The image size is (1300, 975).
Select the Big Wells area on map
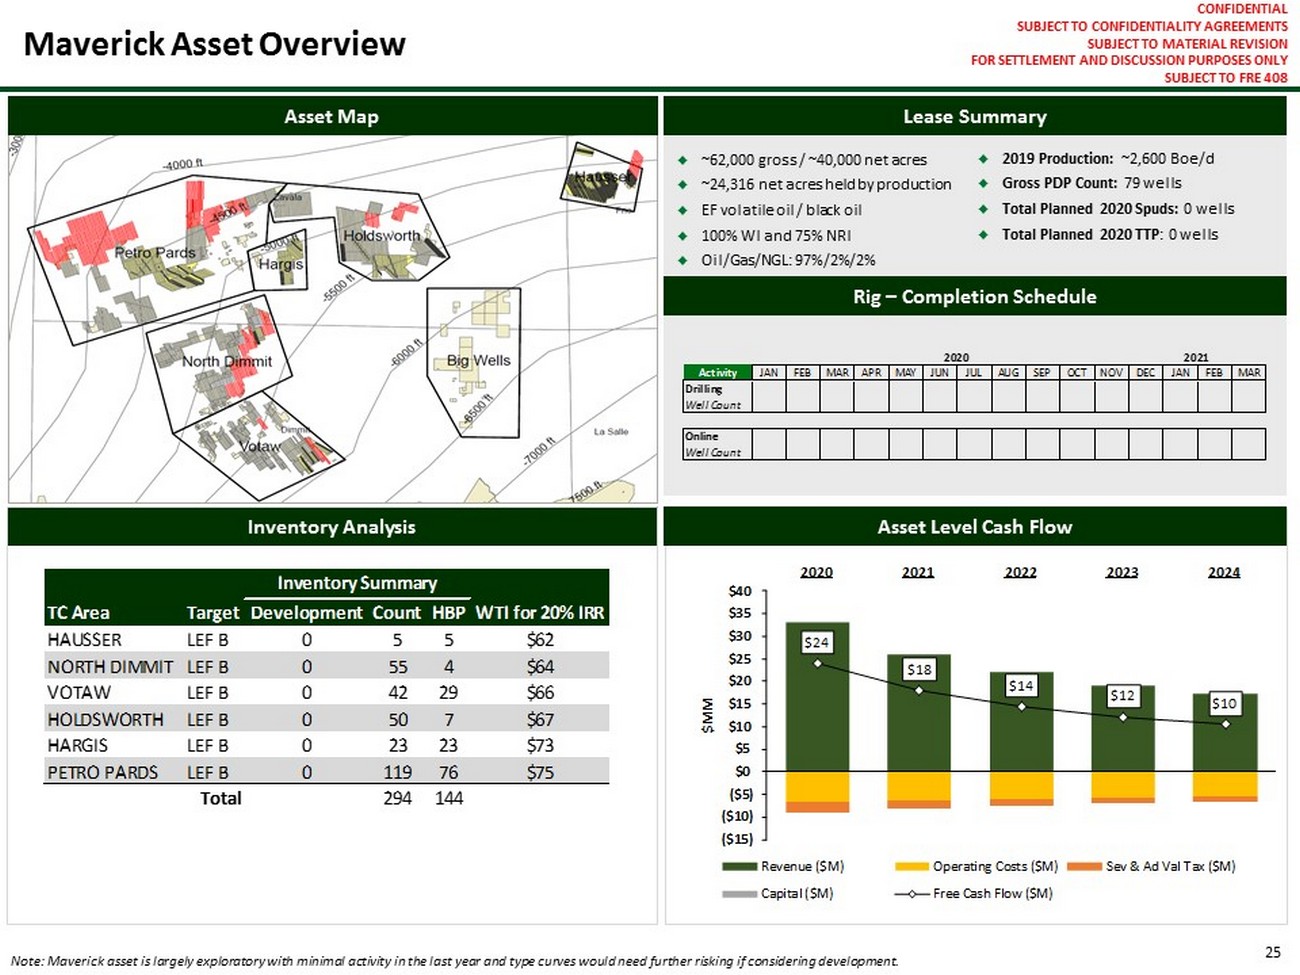478,361
